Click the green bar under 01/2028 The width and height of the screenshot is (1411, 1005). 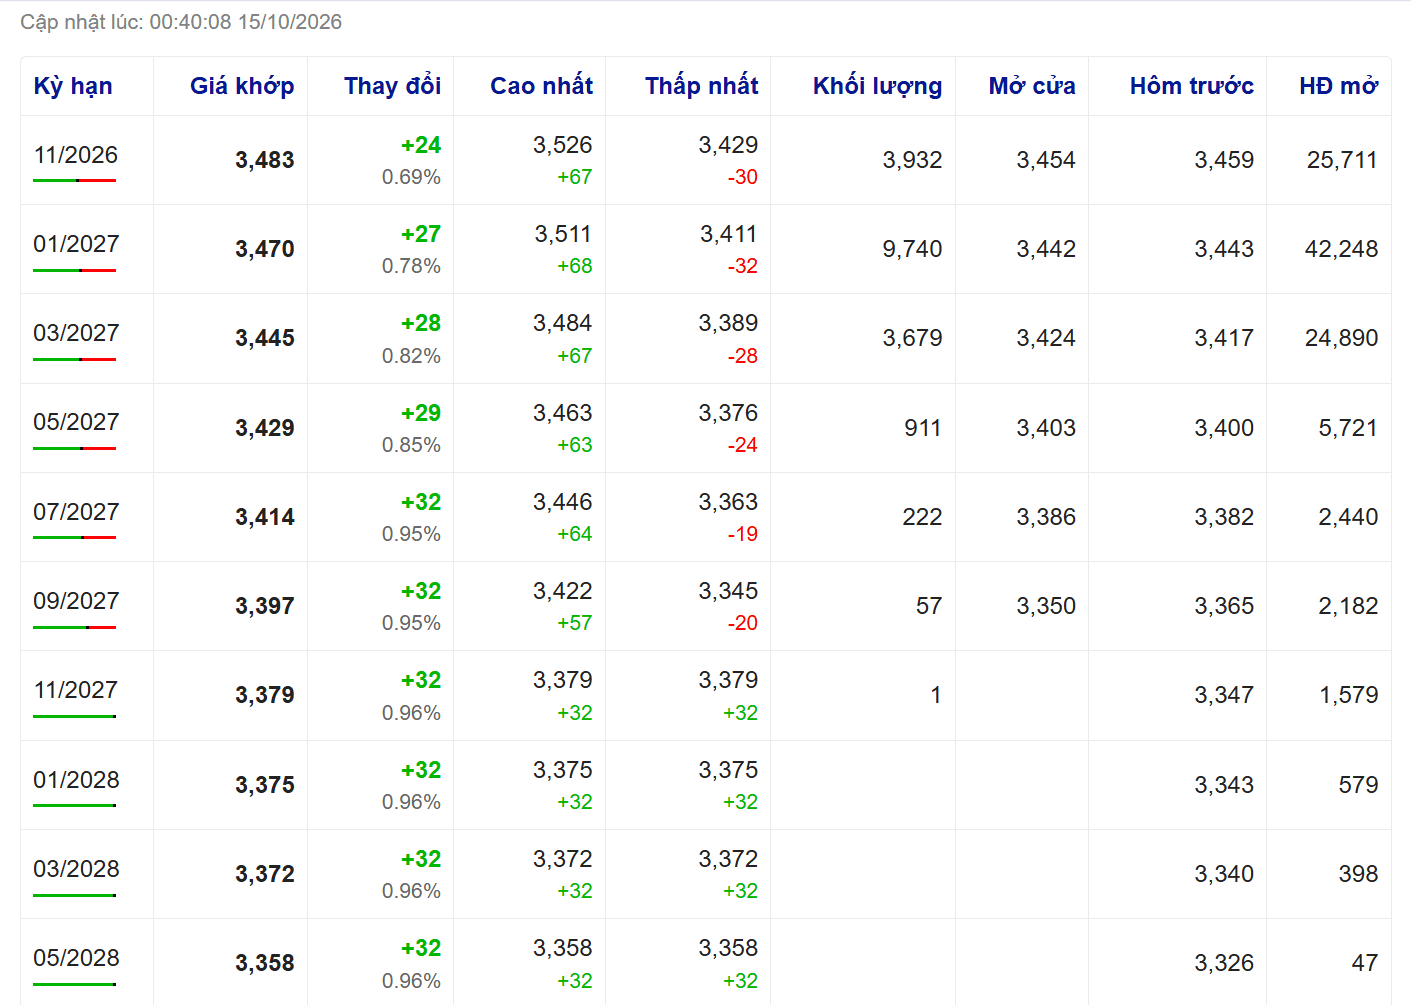75,806
